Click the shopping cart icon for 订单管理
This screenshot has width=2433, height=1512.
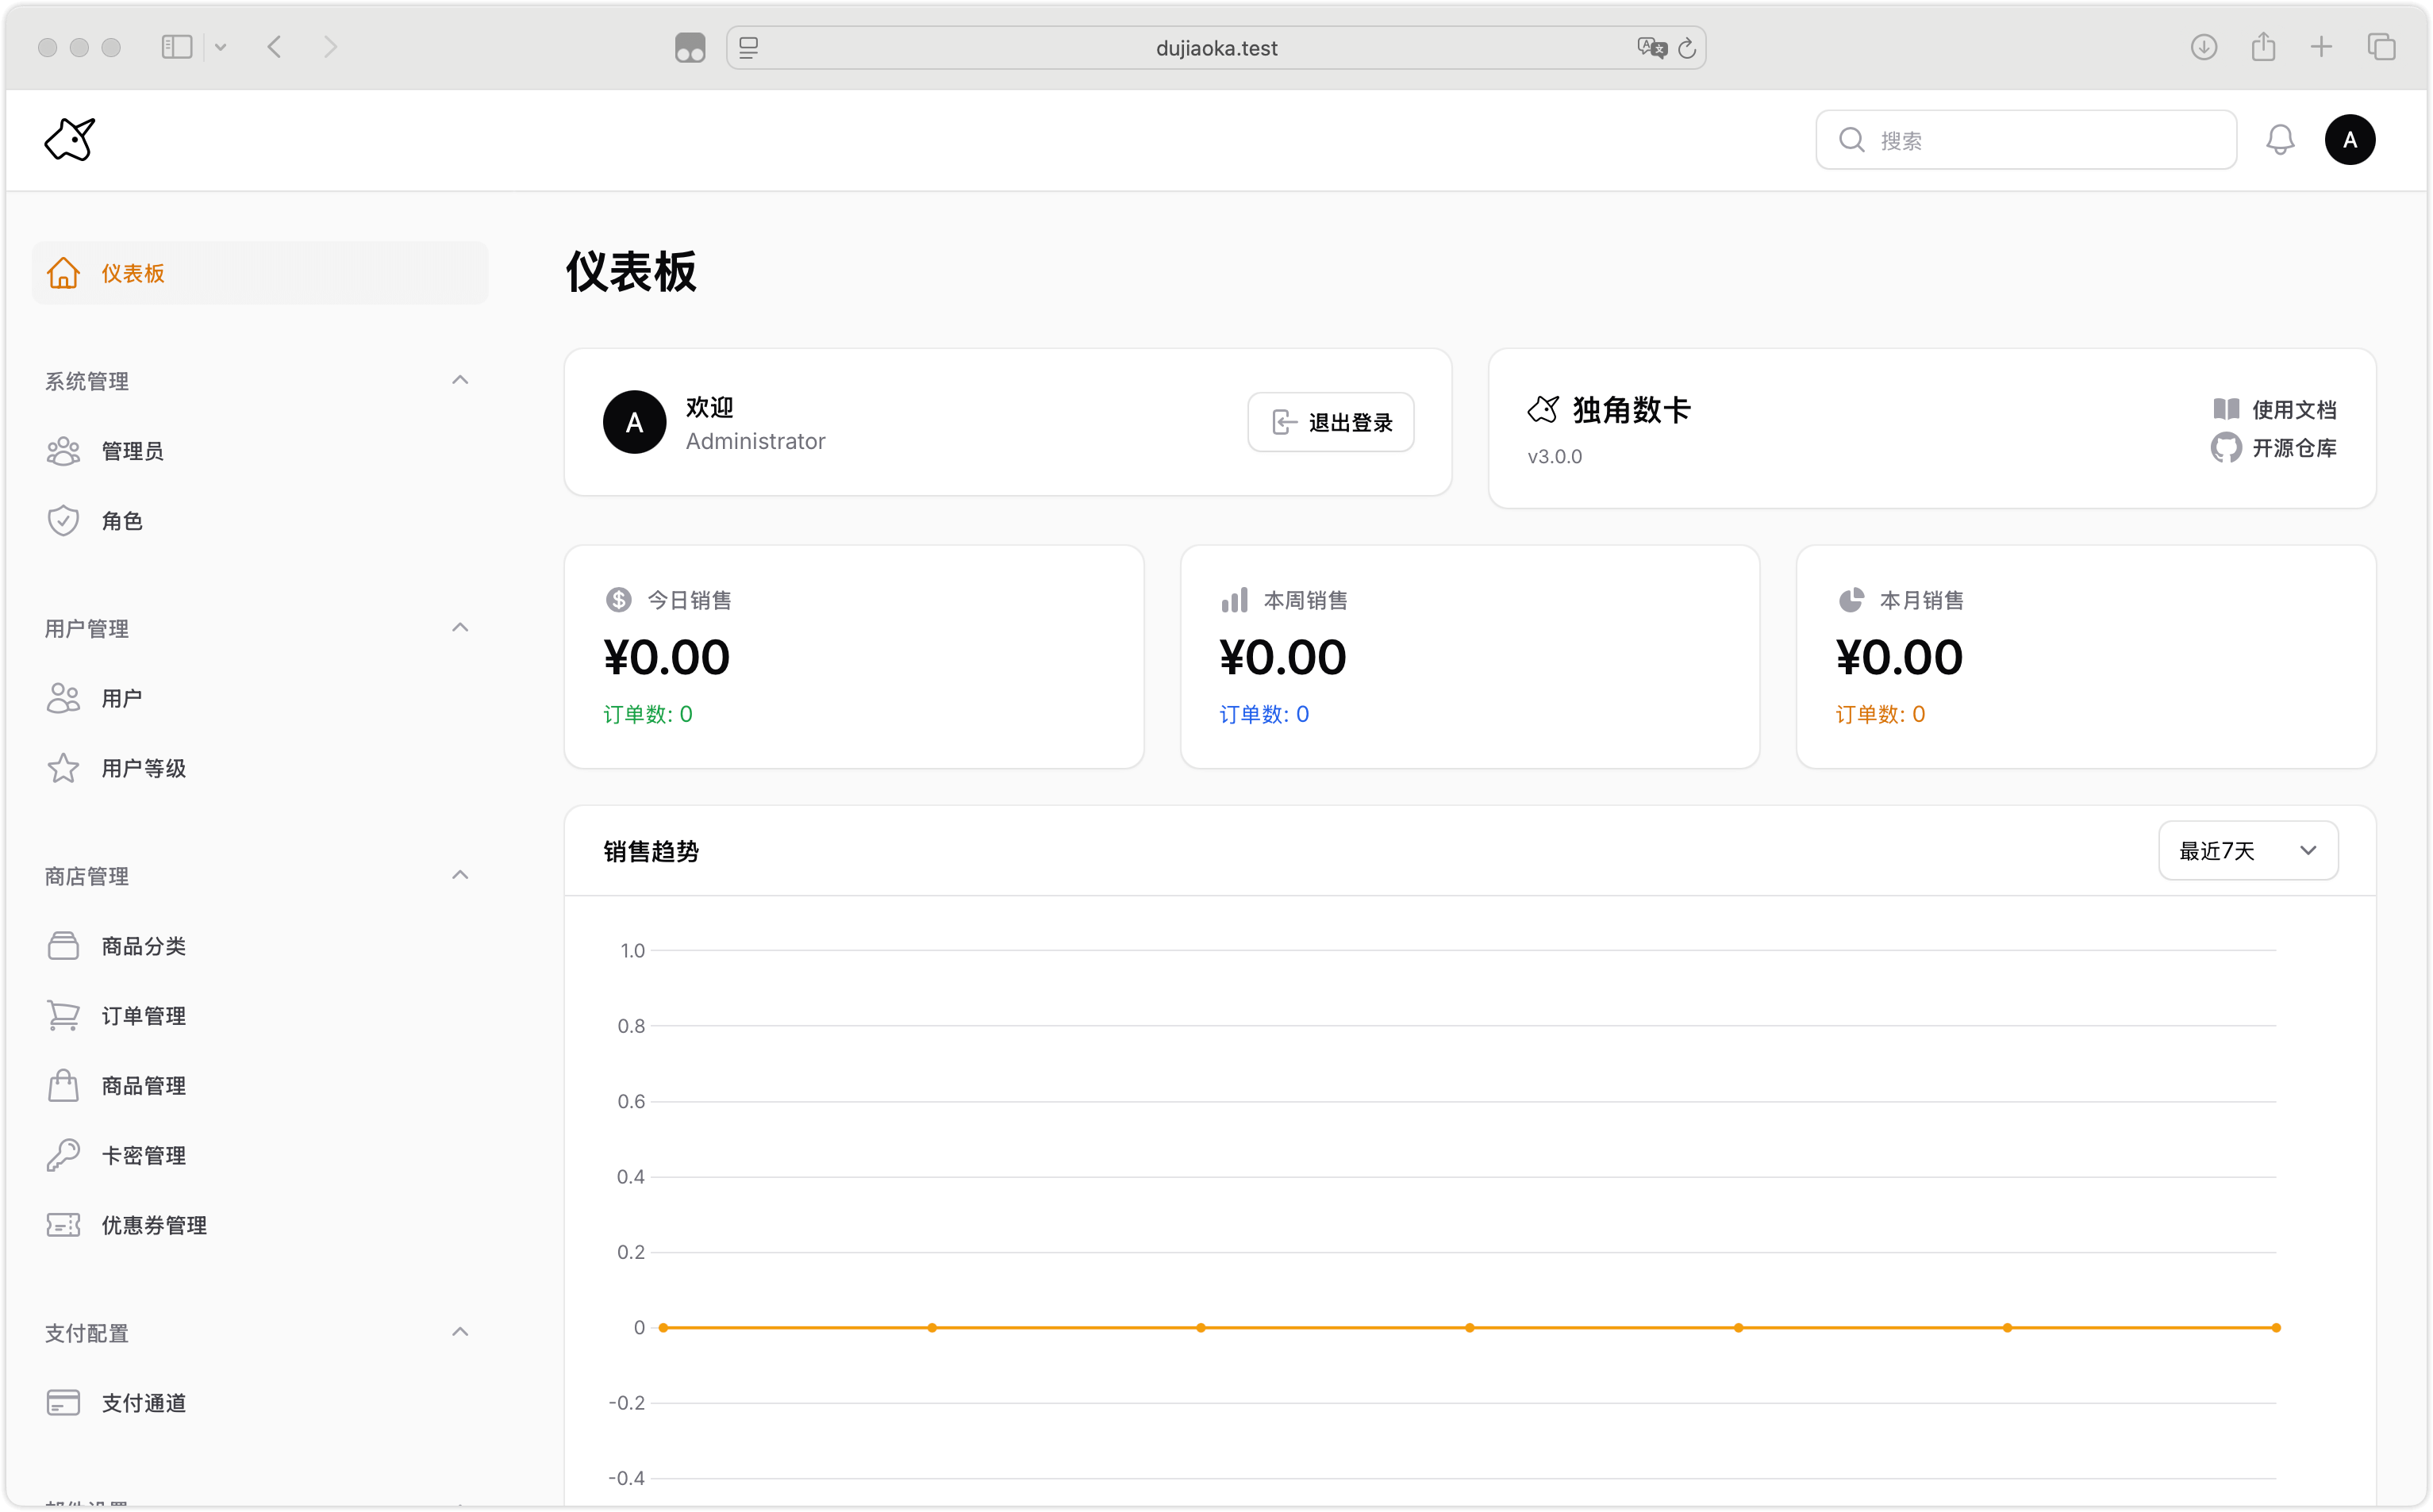(x=63, y=1015)
